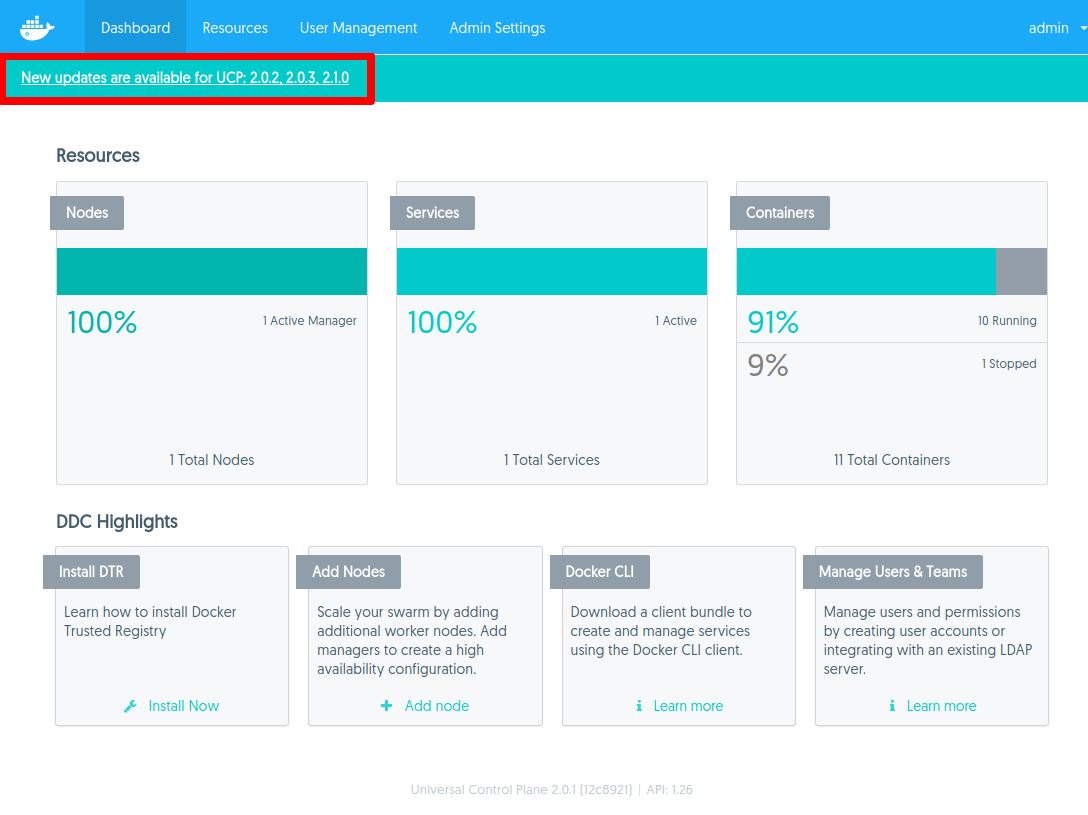Go to User Management
Viewport: 1088px width, 815px height.
click(x=358, y=28)
